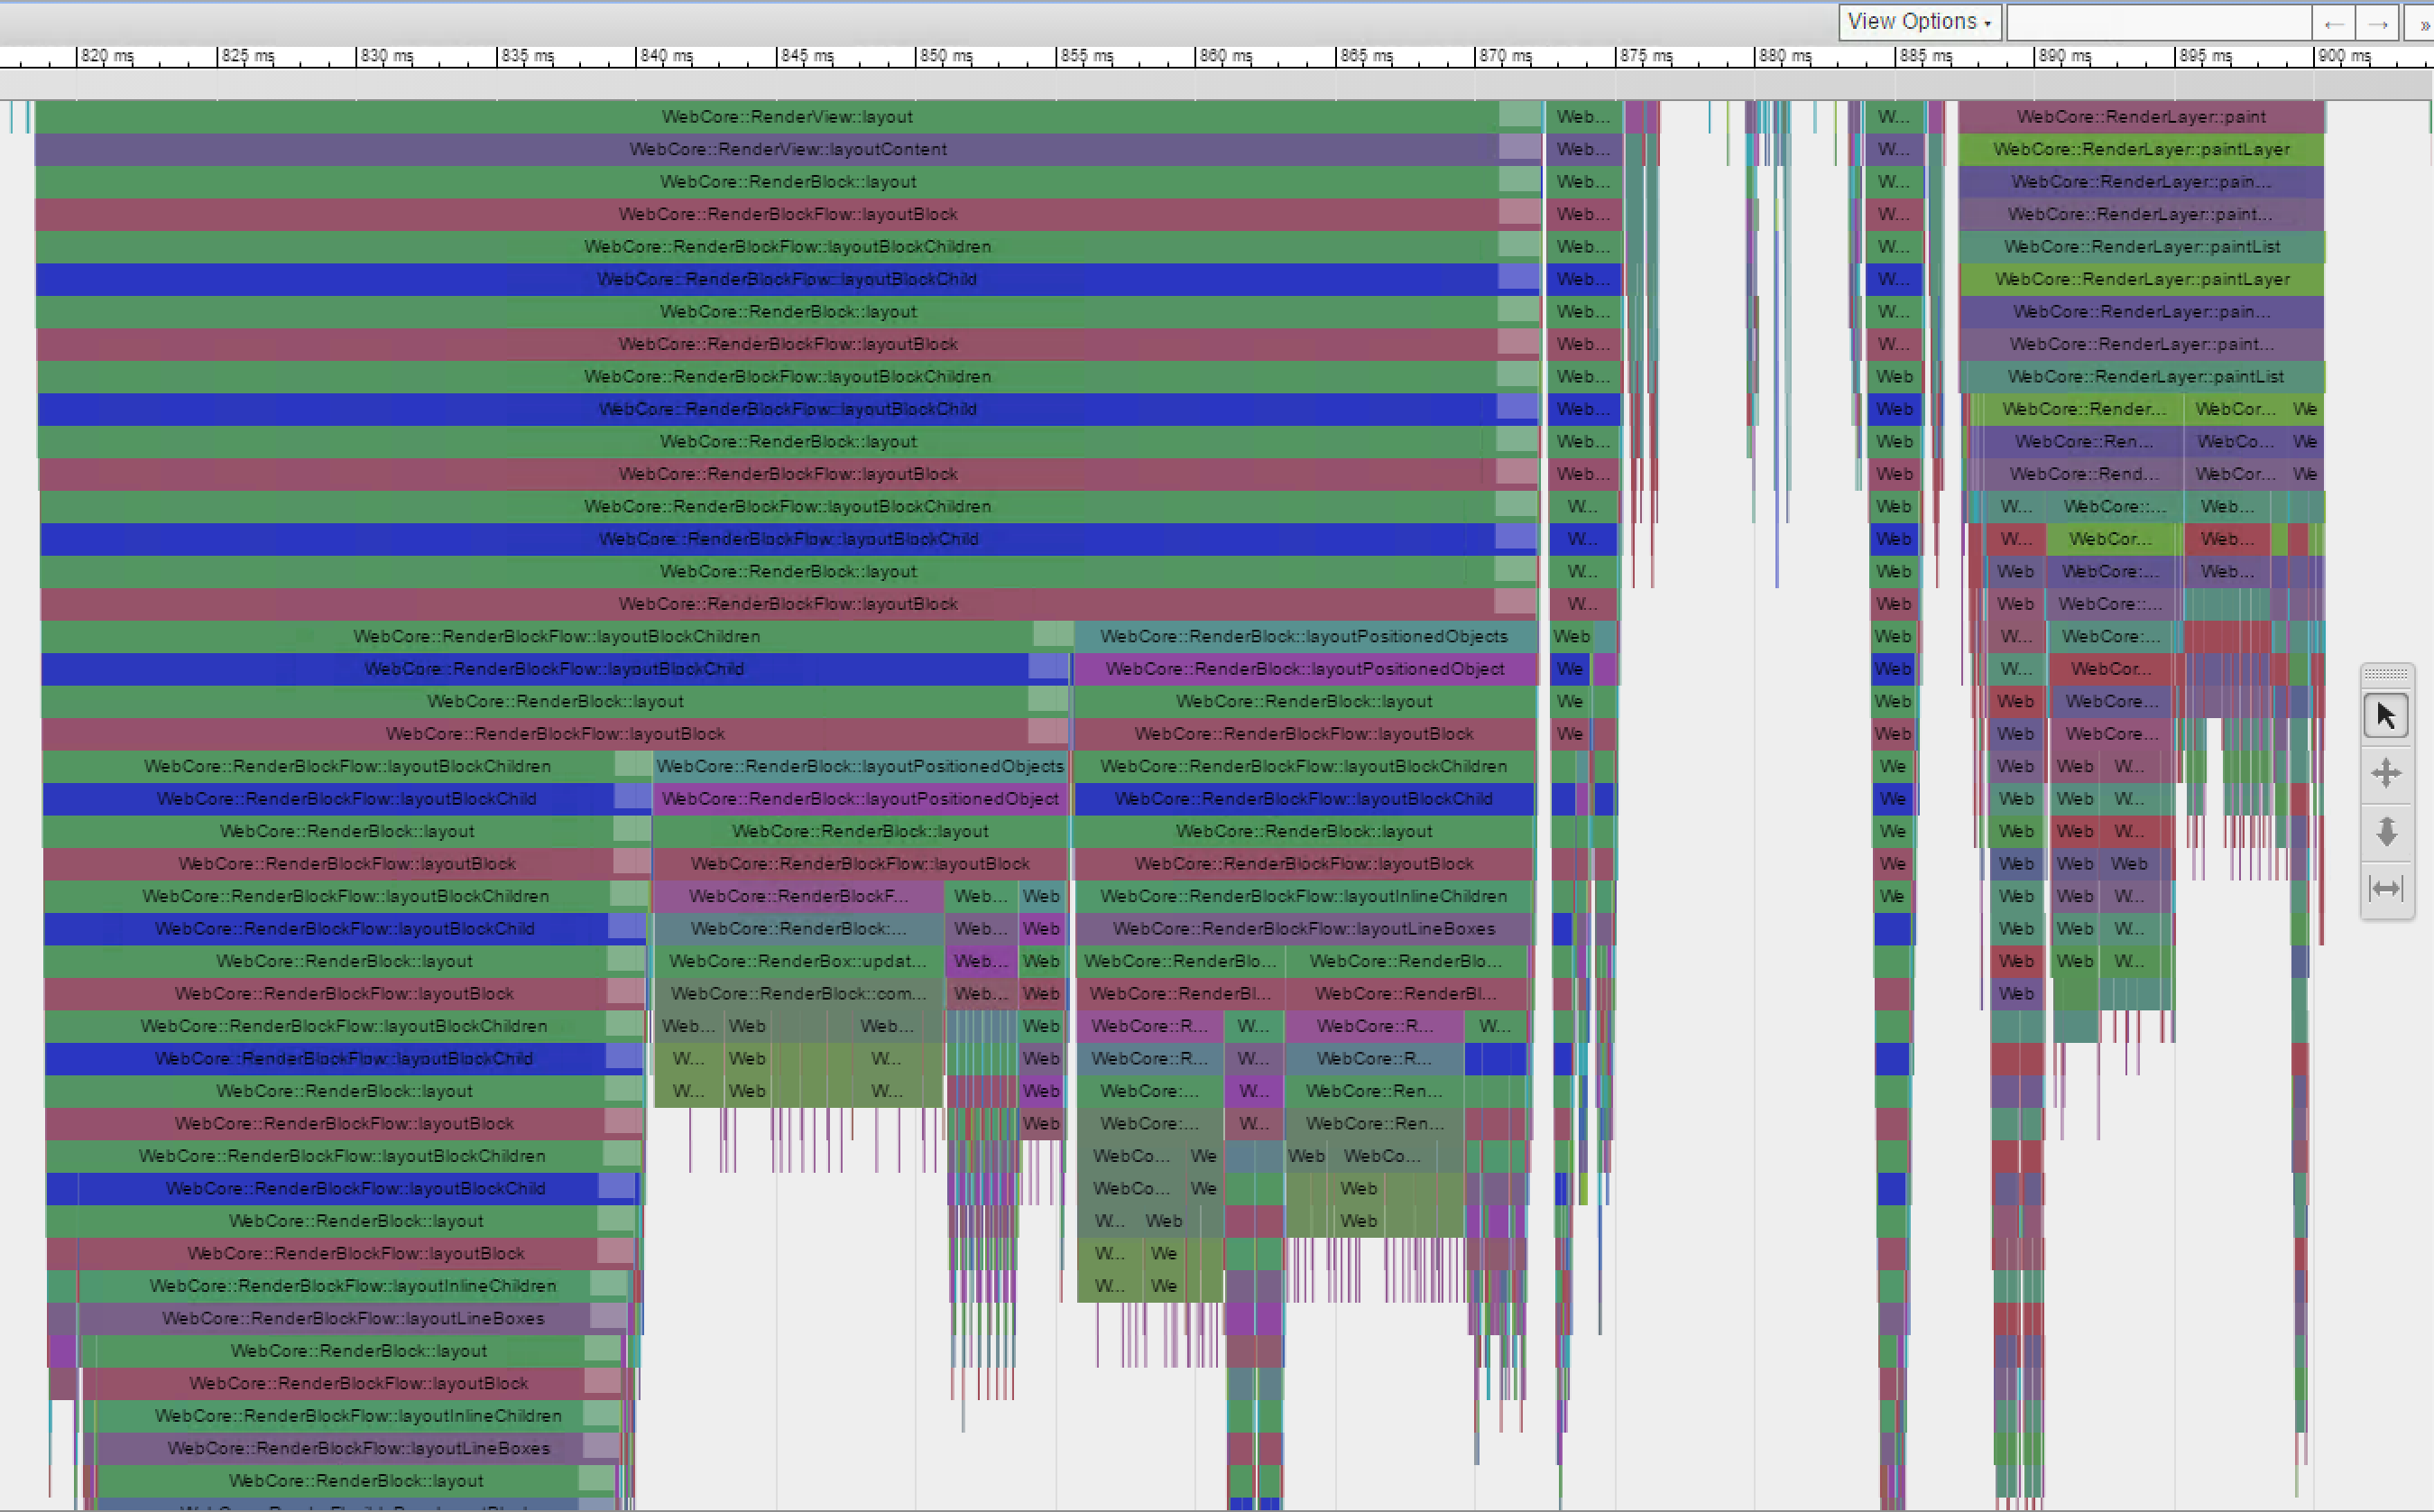Click the 850 ms ruler mark
The height and width of the screenshot is (1512, 2434).
945,56
